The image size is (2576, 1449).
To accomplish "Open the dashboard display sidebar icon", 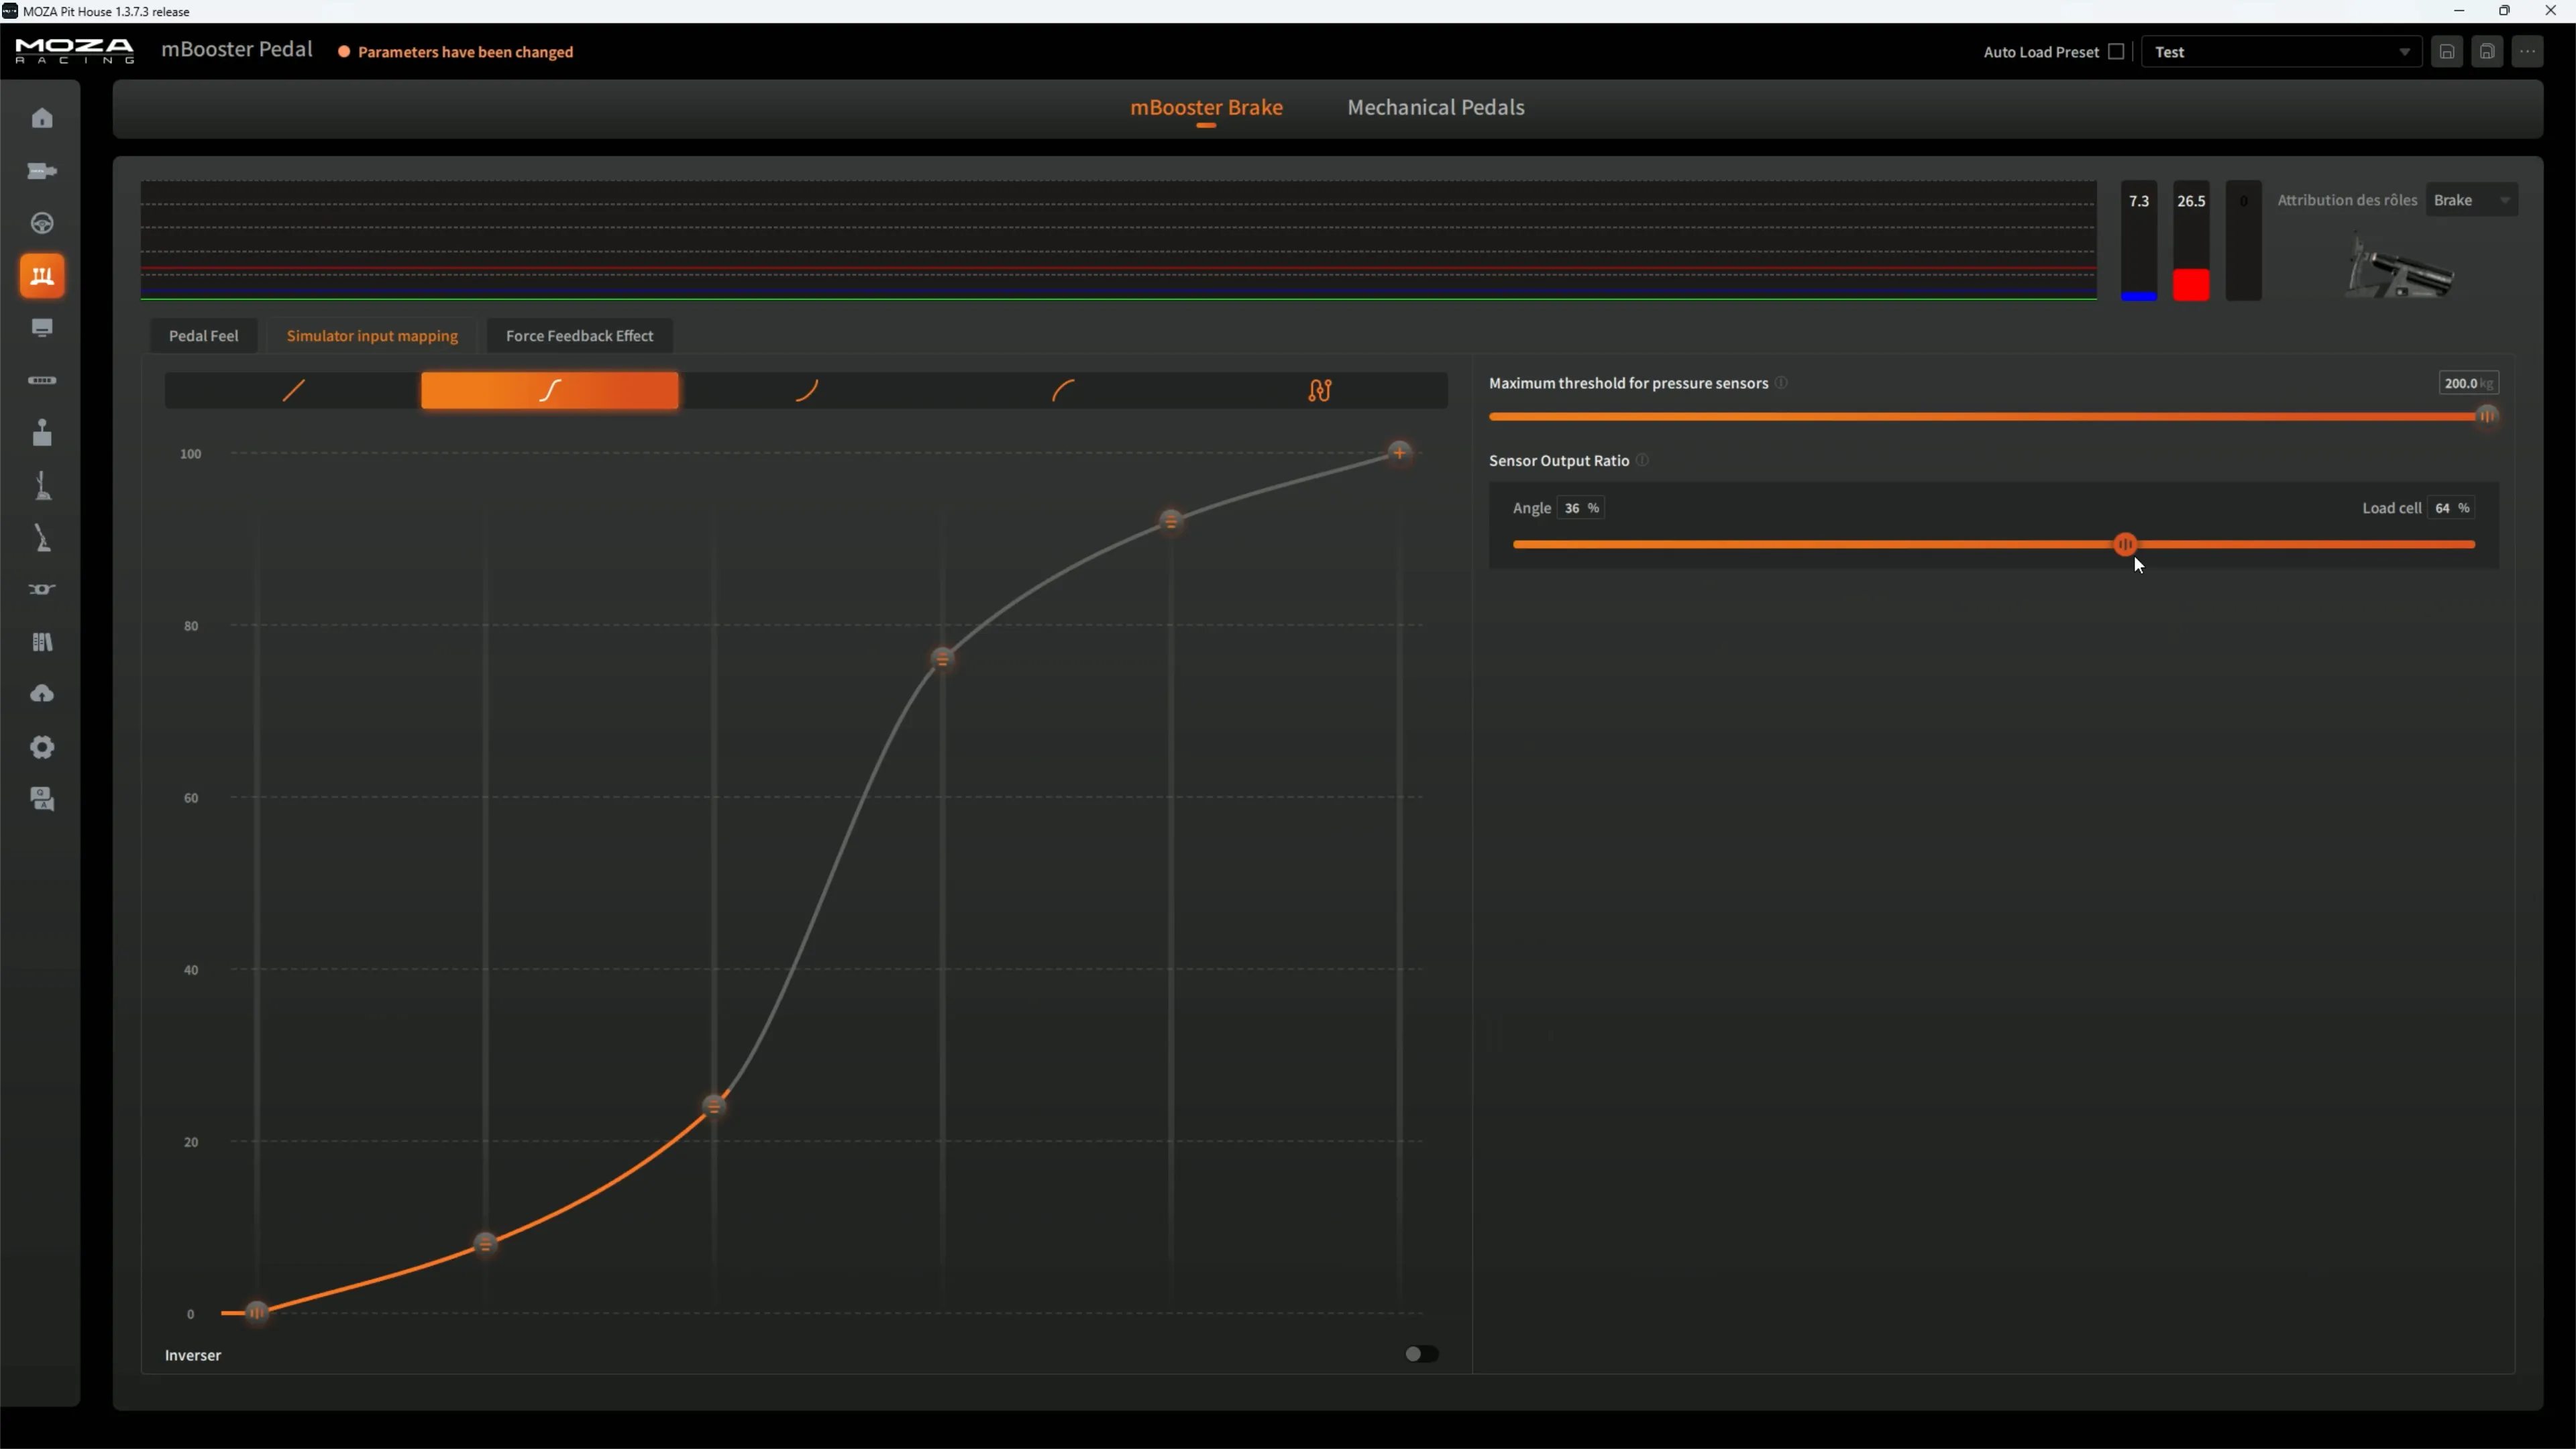I will (42, 328).
